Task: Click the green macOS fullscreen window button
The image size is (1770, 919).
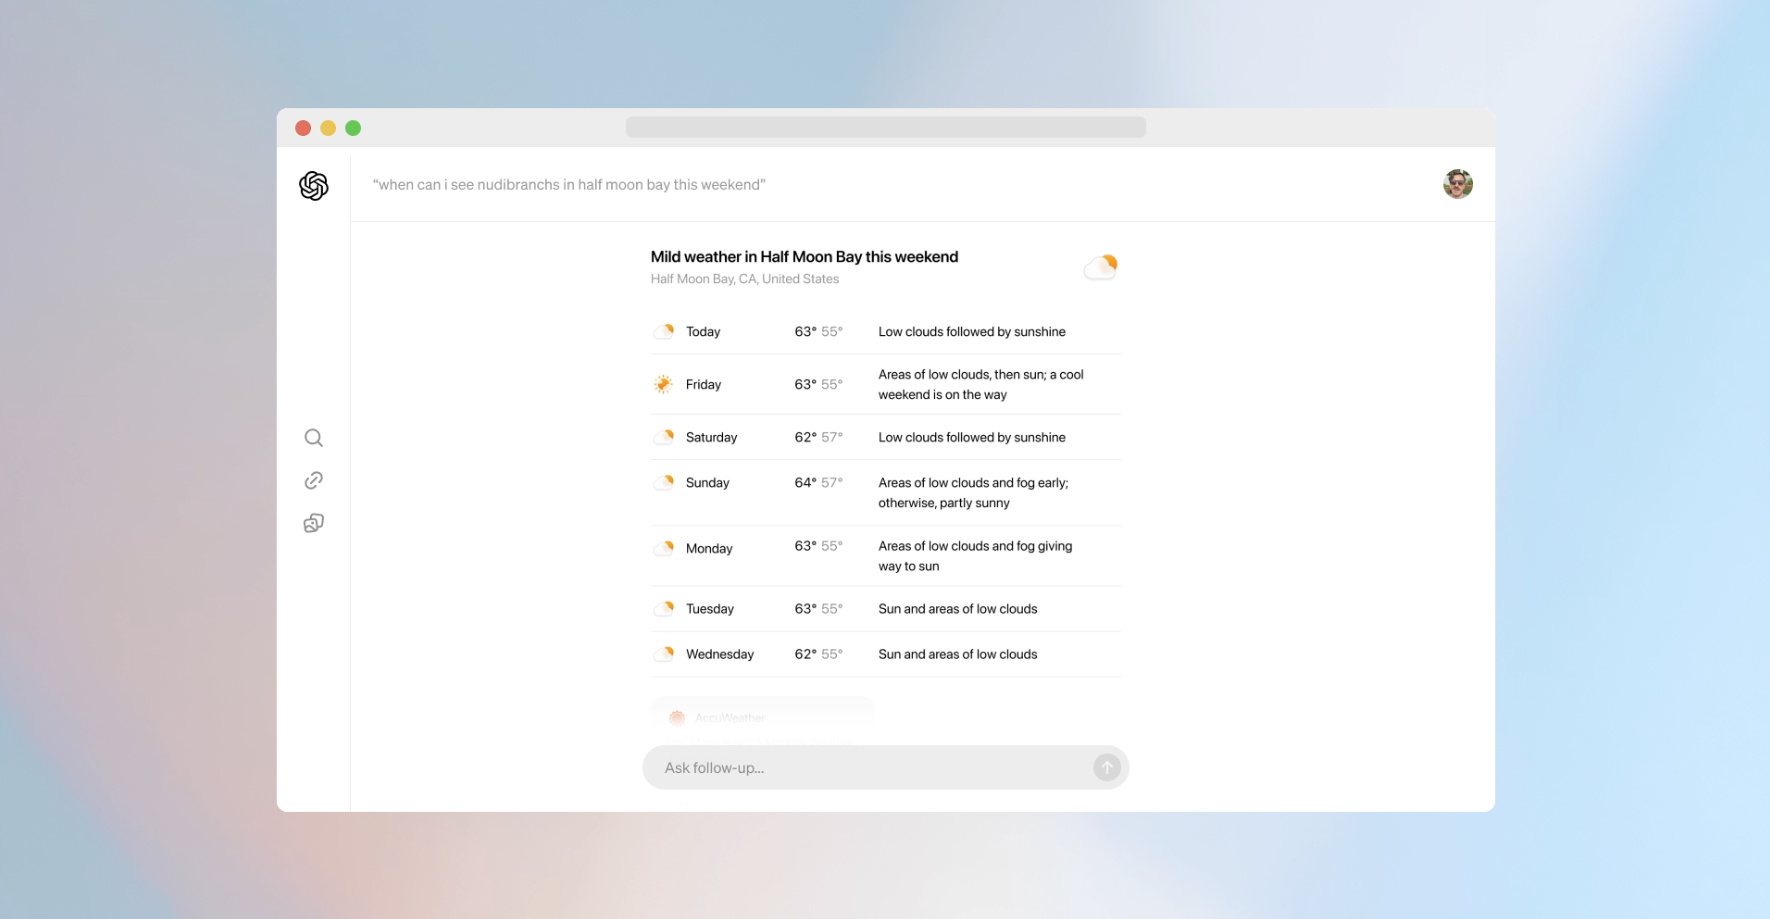Action: click(x=353, y=128)
